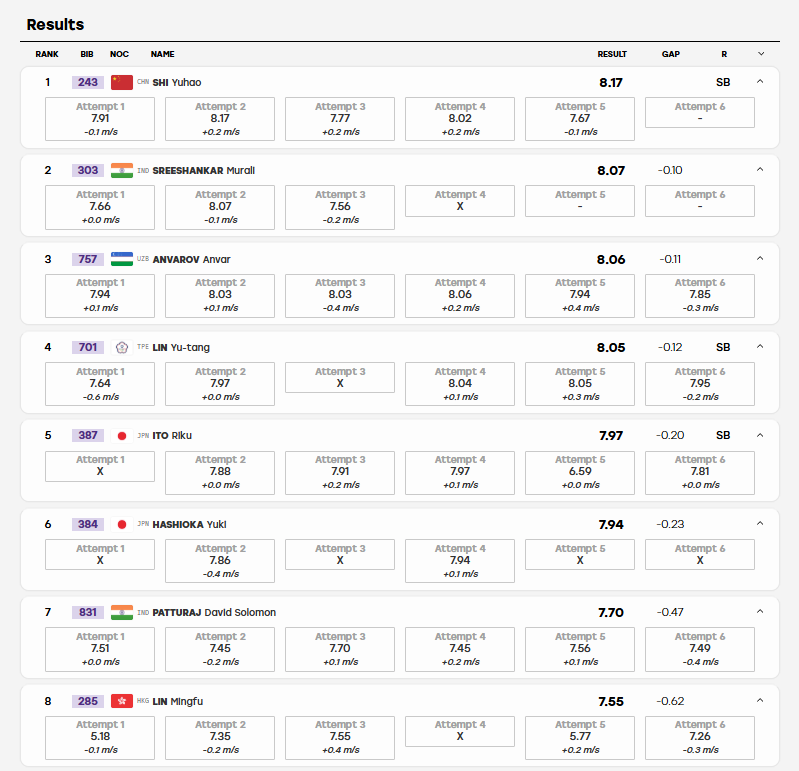Click the R column header

tap(724, 54)
